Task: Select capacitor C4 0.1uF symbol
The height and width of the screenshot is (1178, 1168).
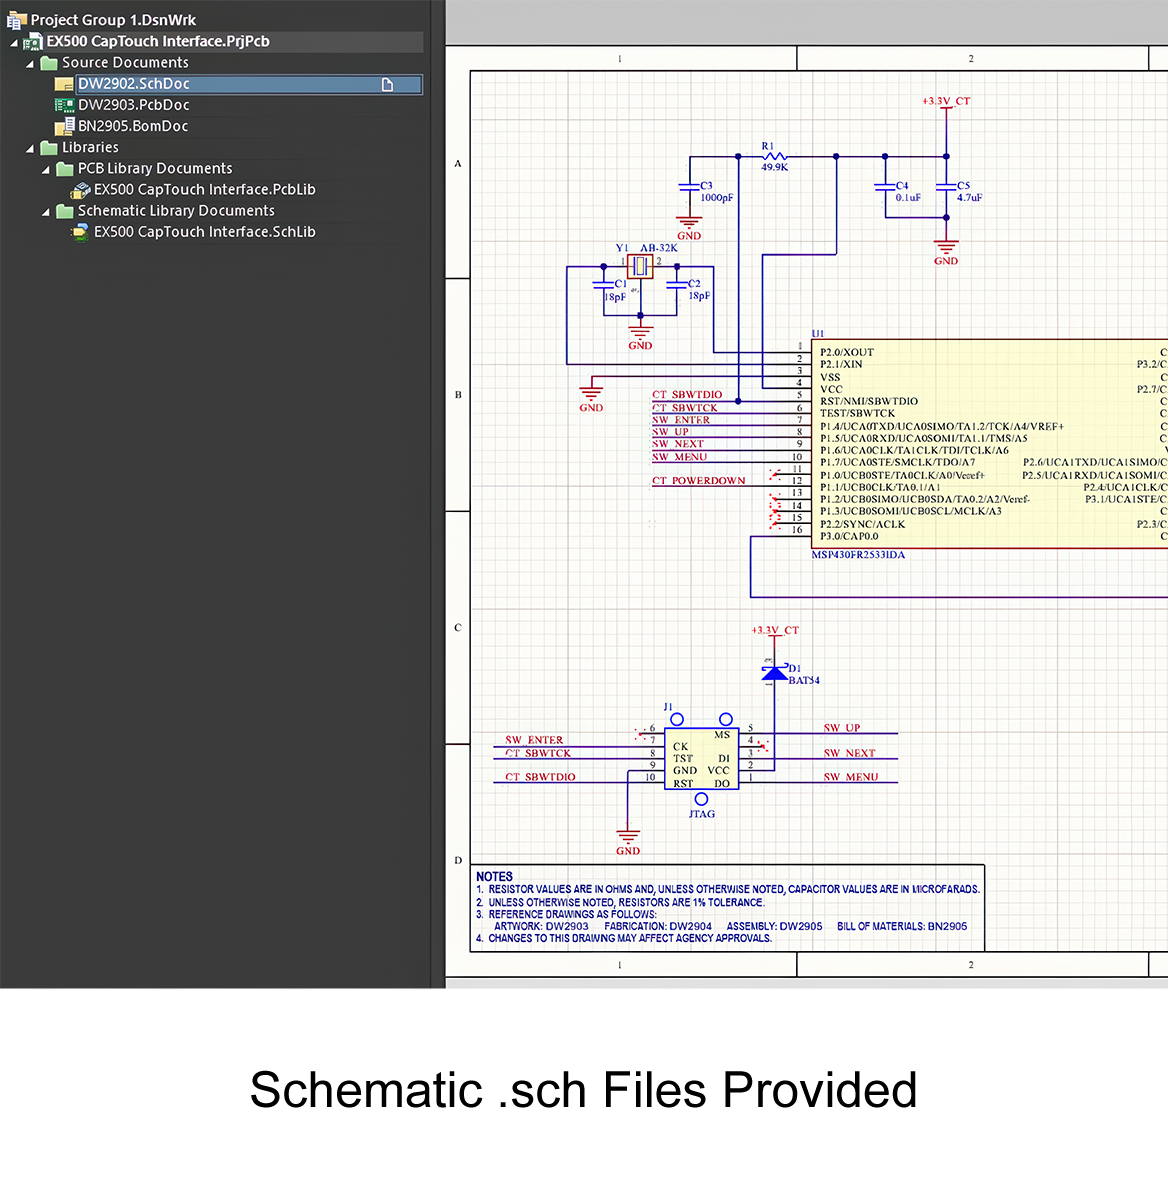Action: pyautogui.click(x=885, y=188)
